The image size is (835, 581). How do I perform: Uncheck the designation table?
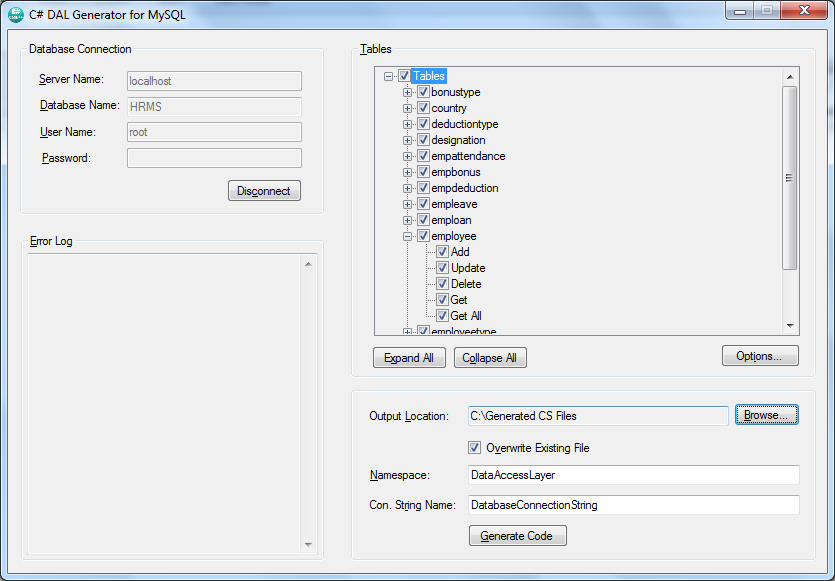pos(423,140)
